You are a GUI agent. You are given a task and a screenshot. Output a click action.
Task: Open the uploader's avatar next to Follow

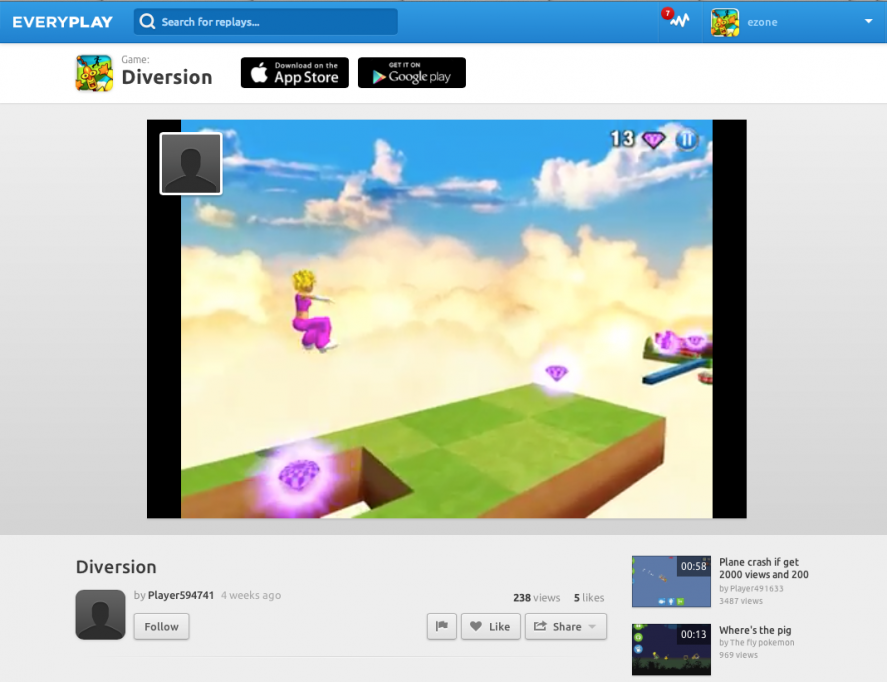point(99,615)
